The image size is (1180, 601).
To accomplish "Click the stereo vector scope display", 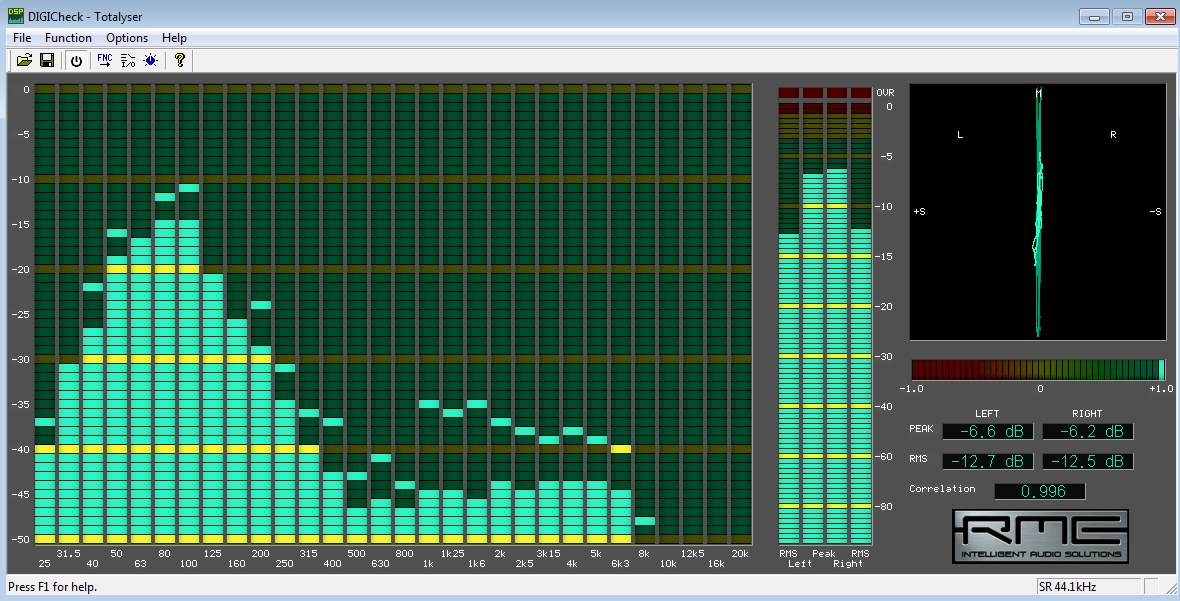I will [1038, 212].
